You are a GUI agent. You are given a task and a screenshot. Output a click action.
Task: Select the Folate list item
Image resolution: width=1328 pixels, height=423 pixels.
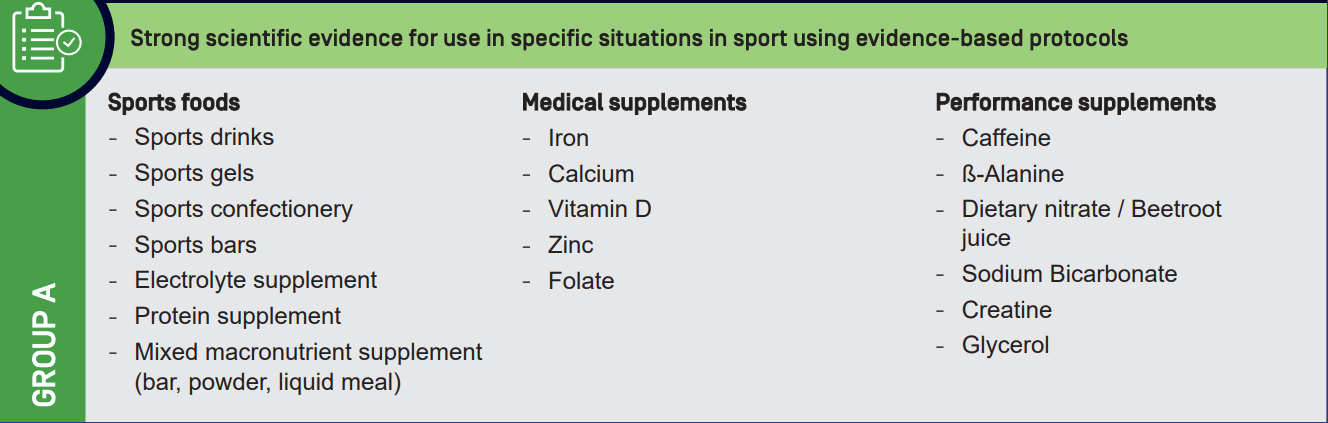[581, 281]
